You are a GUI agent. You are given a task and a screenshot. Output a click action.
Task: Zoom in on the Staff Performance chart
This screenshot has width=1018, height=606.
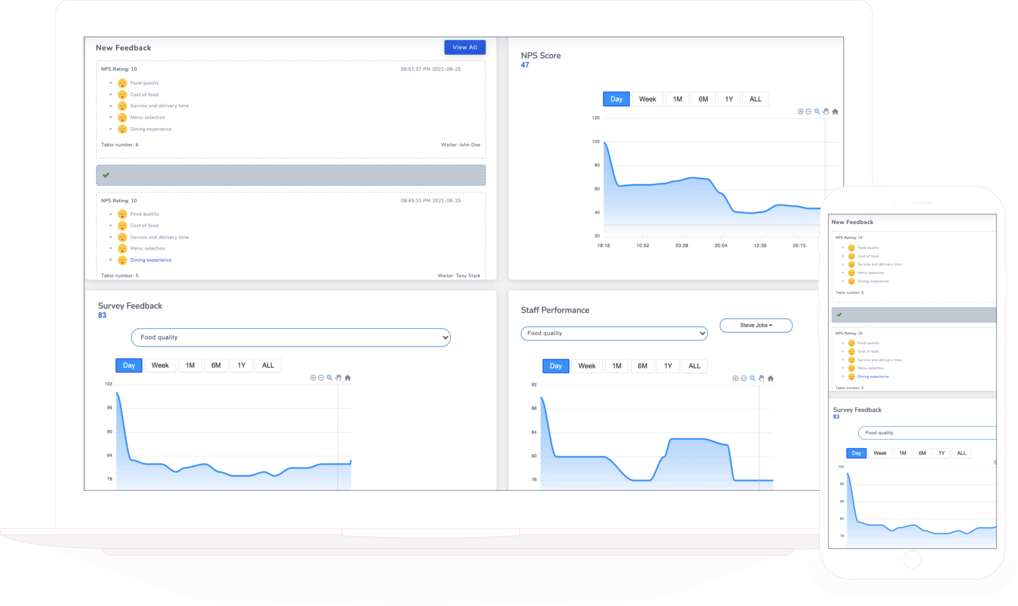735,378
